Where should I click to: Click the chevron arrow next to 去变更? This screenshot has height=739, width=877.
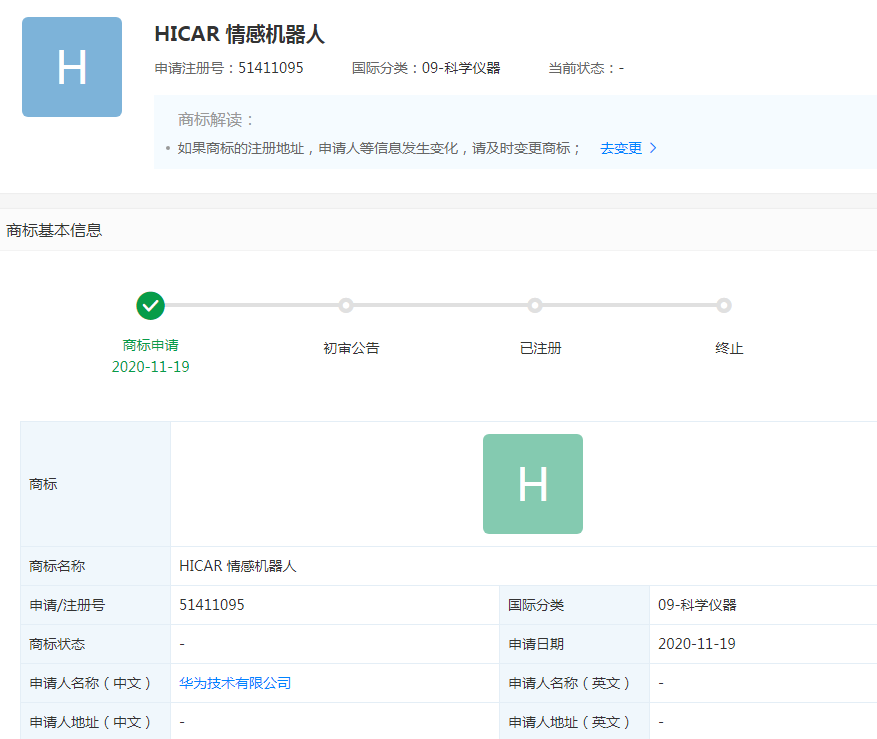(653, 148)
